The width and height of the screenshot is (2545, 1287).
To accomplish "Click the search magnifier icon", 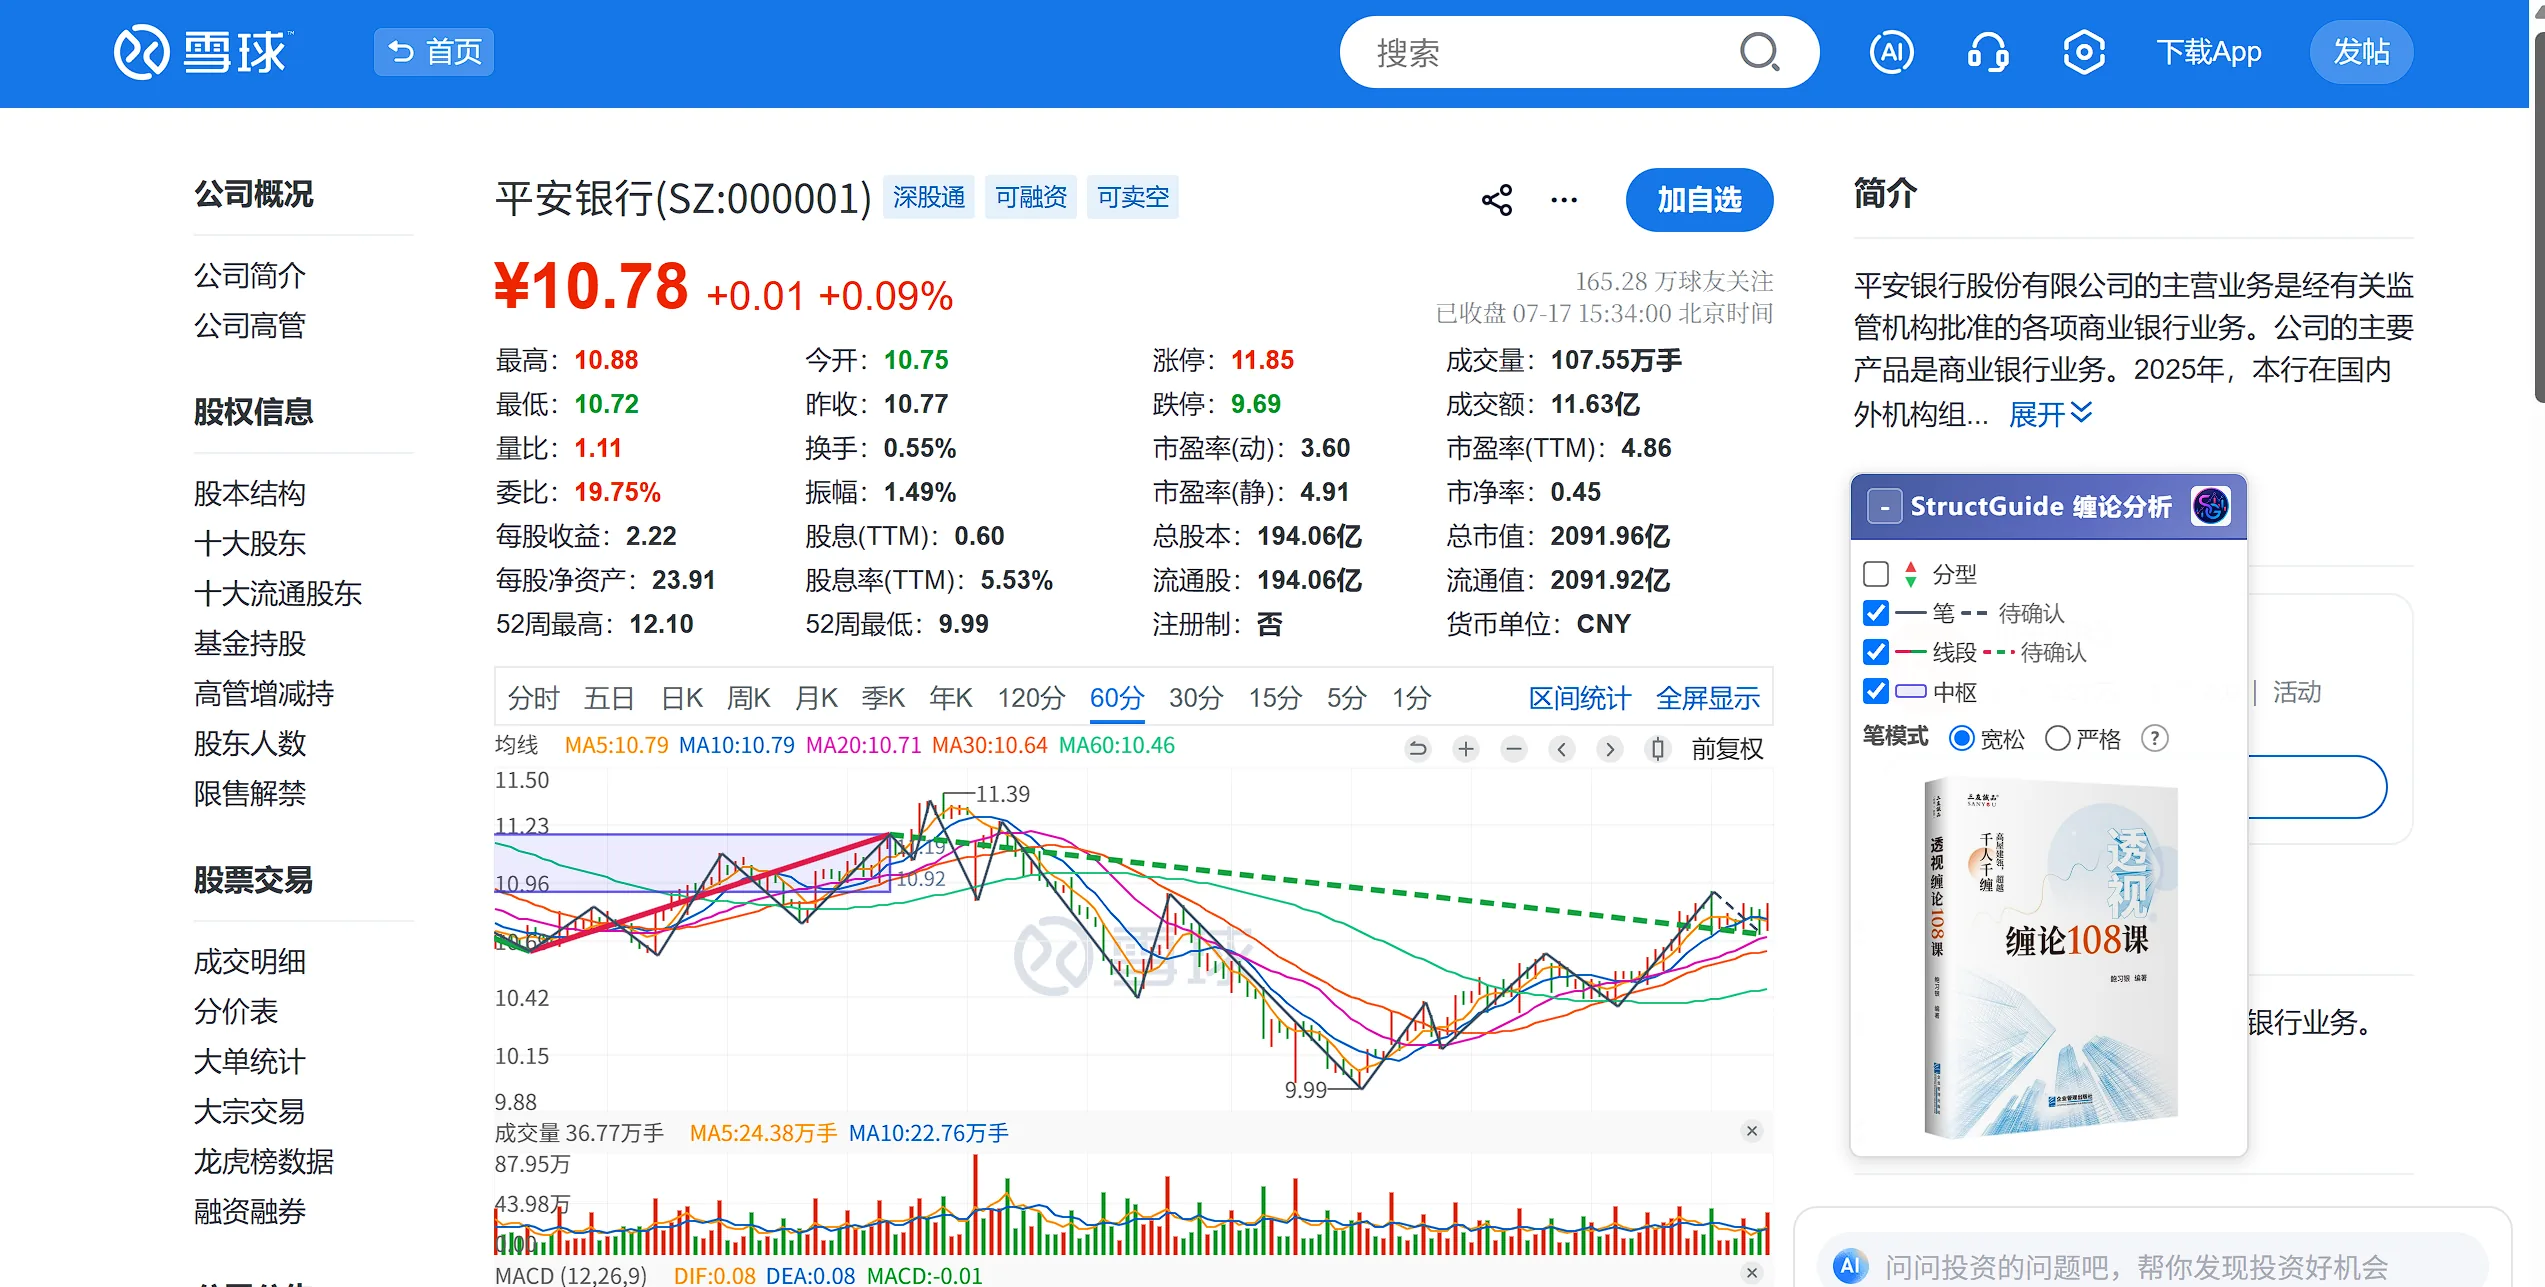I will click(1759, 52).
